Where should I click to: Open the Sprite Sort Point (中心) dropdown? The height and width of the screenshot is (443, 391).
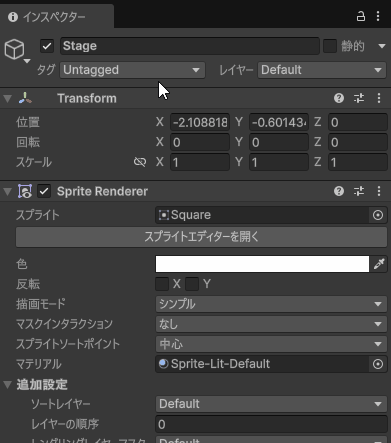[x=271, y=344]
